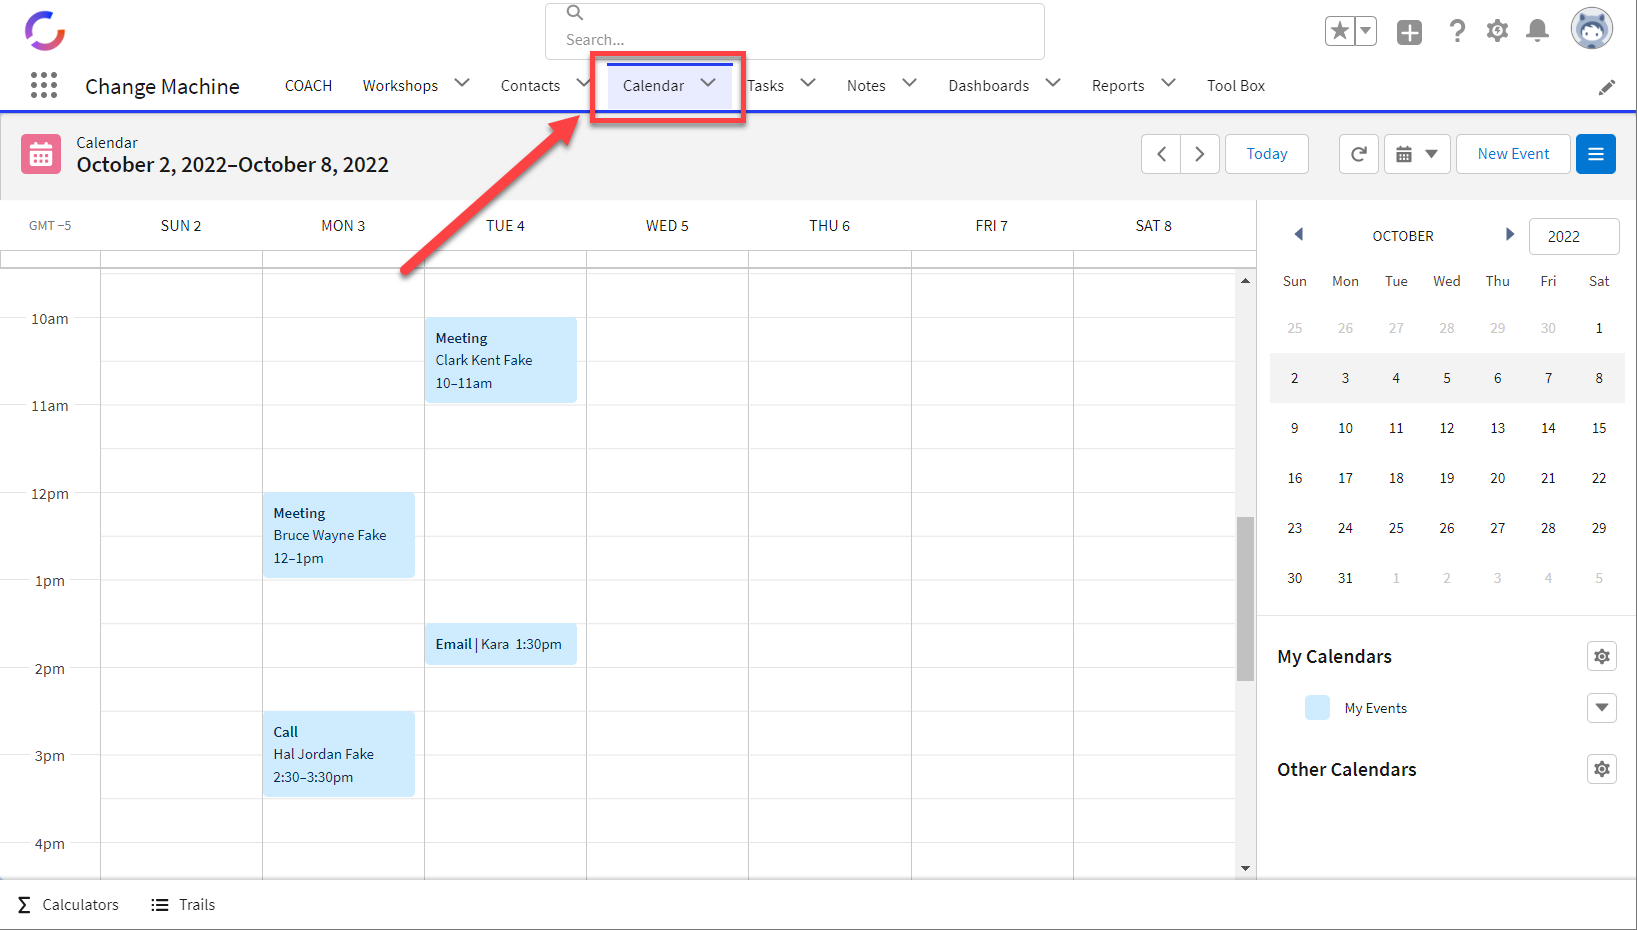This screenshot has width=1637, height=930.
Task: Click the global actions plus icon
Action: pos(1409,32)
